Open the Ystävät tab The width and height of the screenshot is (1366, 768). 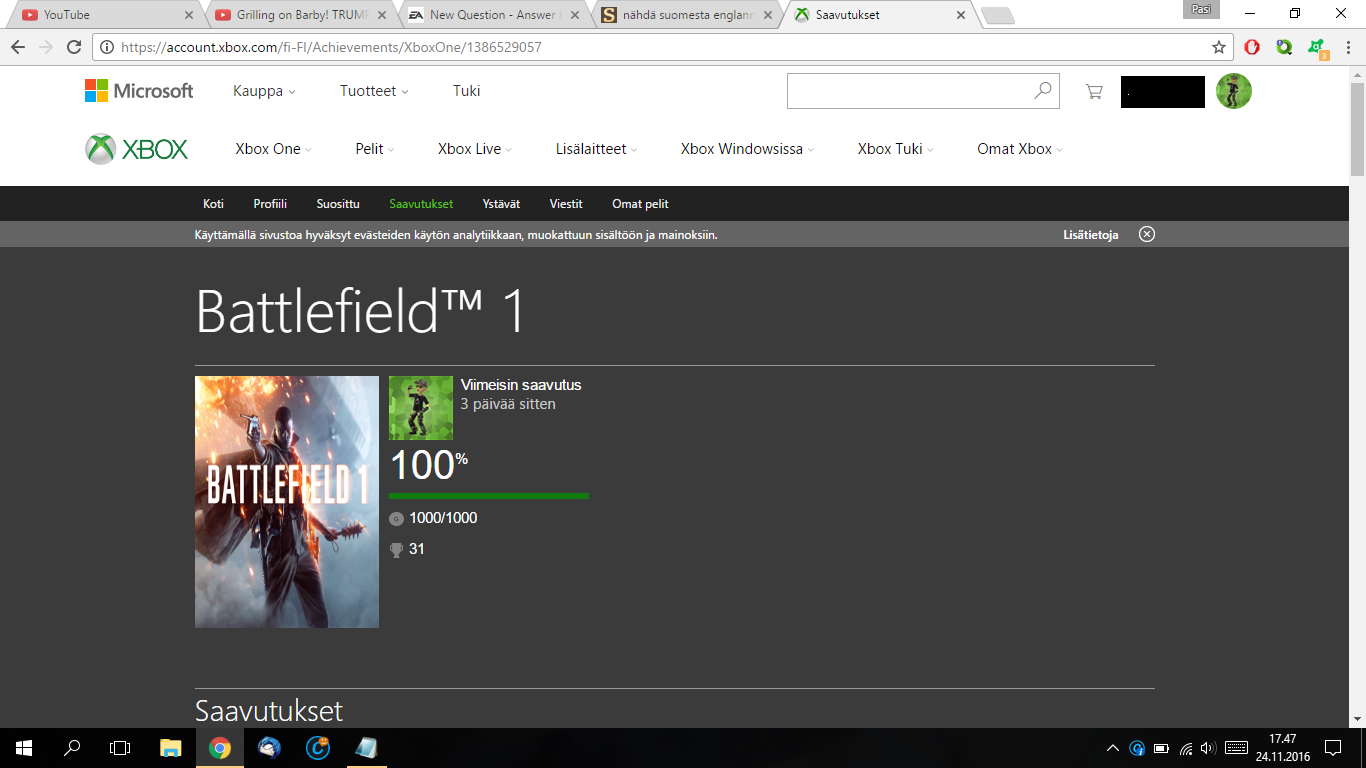tap(501, 204)
